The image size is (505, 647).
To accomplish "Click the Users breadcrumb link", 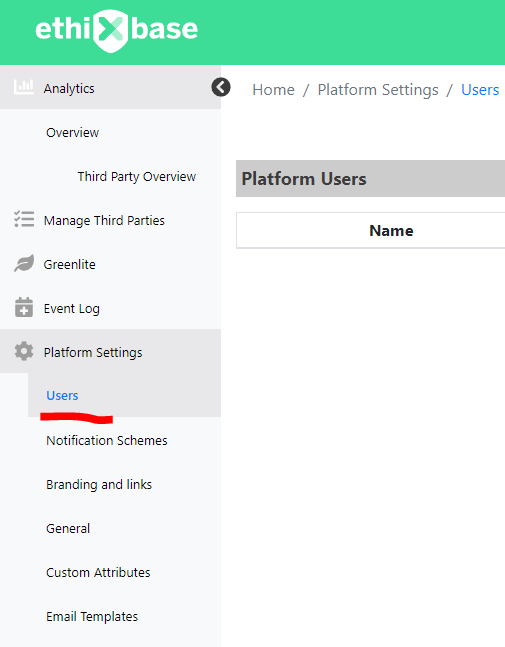I will [x=480, y=90].
